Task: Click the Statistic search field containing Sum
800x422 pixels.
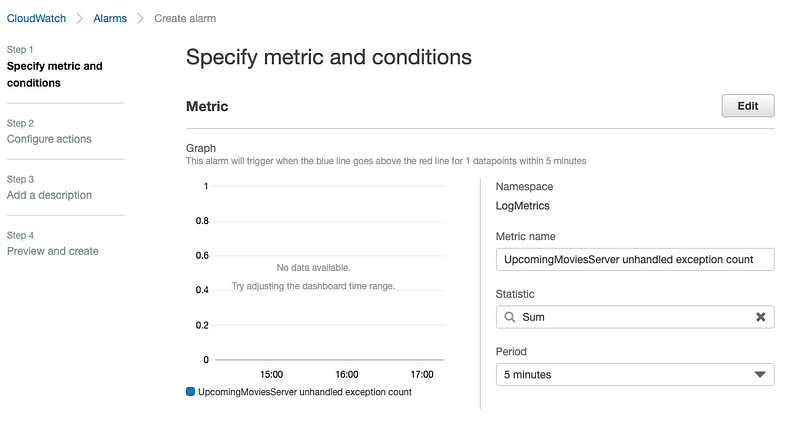Action: click(x=635, y=317)
